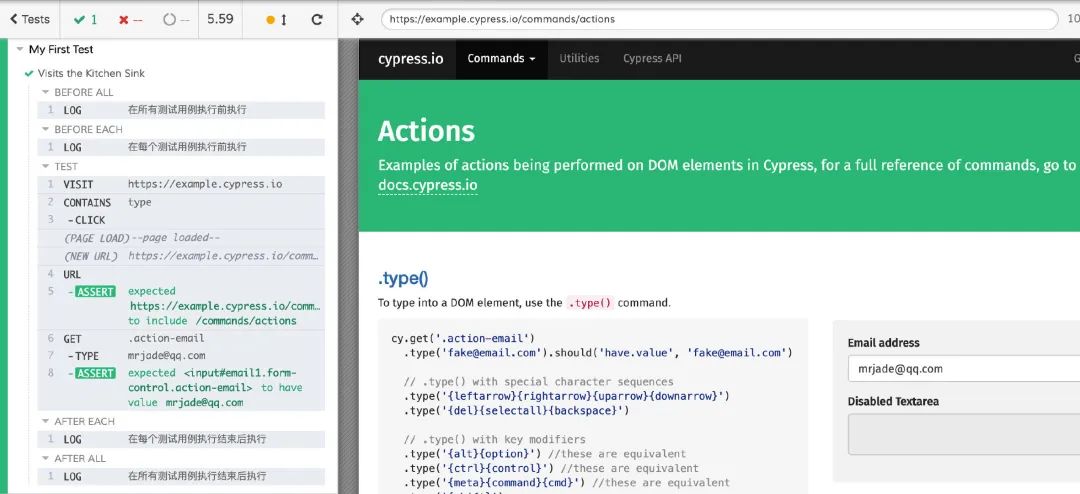
Task: Collapse the BEFORE EACH hook section
Action: click(x=82, y=130)
